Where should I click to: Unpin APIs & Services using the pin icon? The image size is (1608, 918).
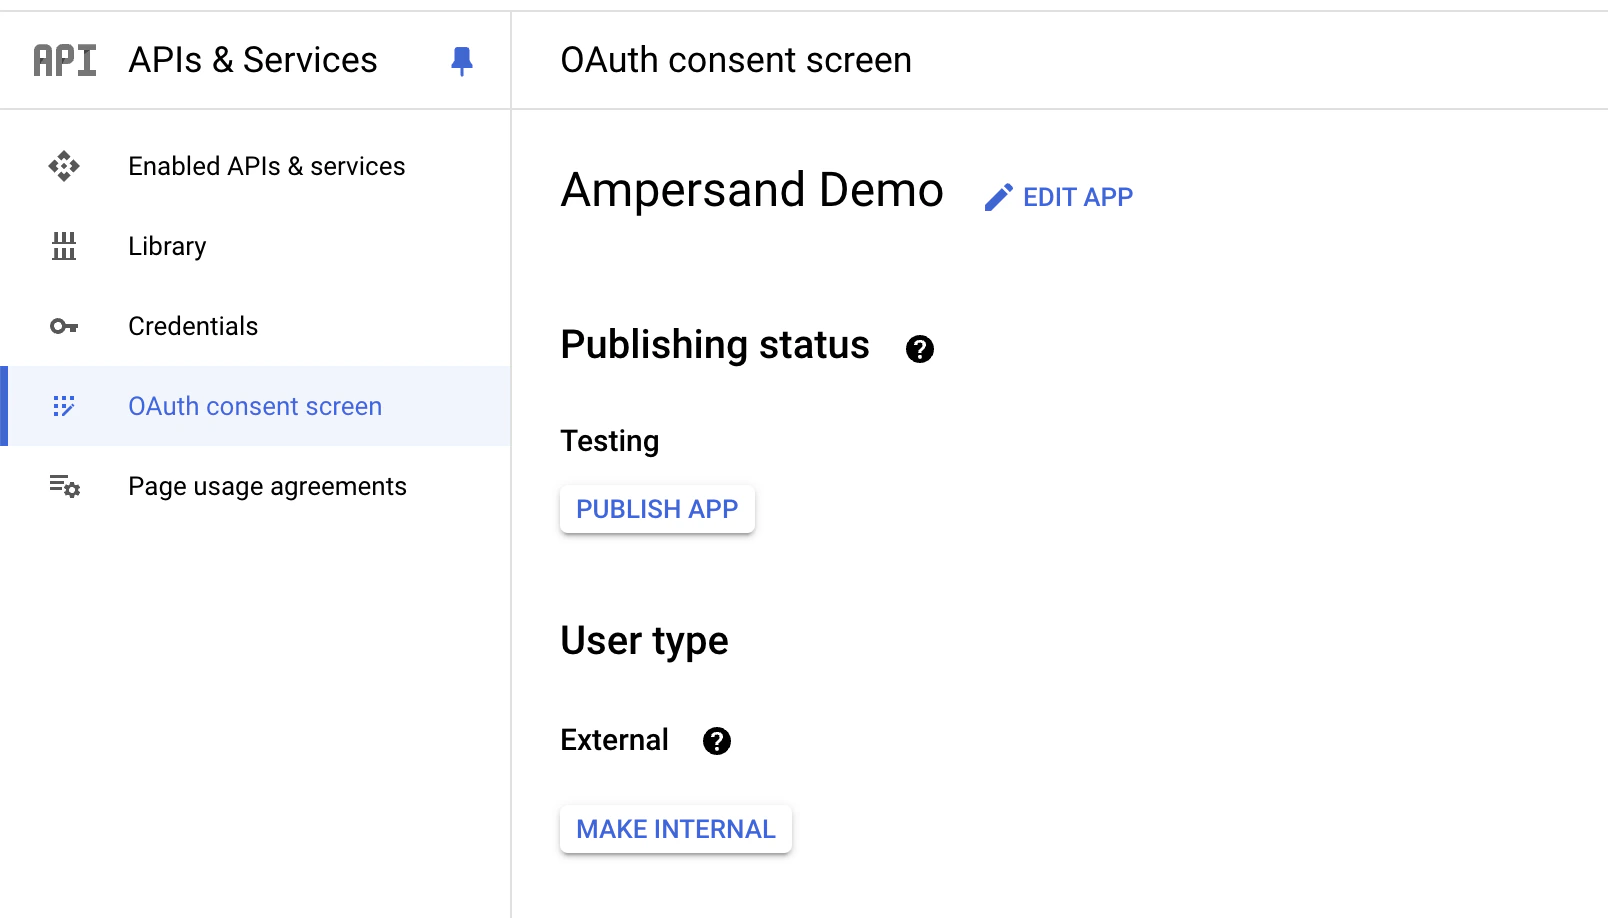pos(461,61)
